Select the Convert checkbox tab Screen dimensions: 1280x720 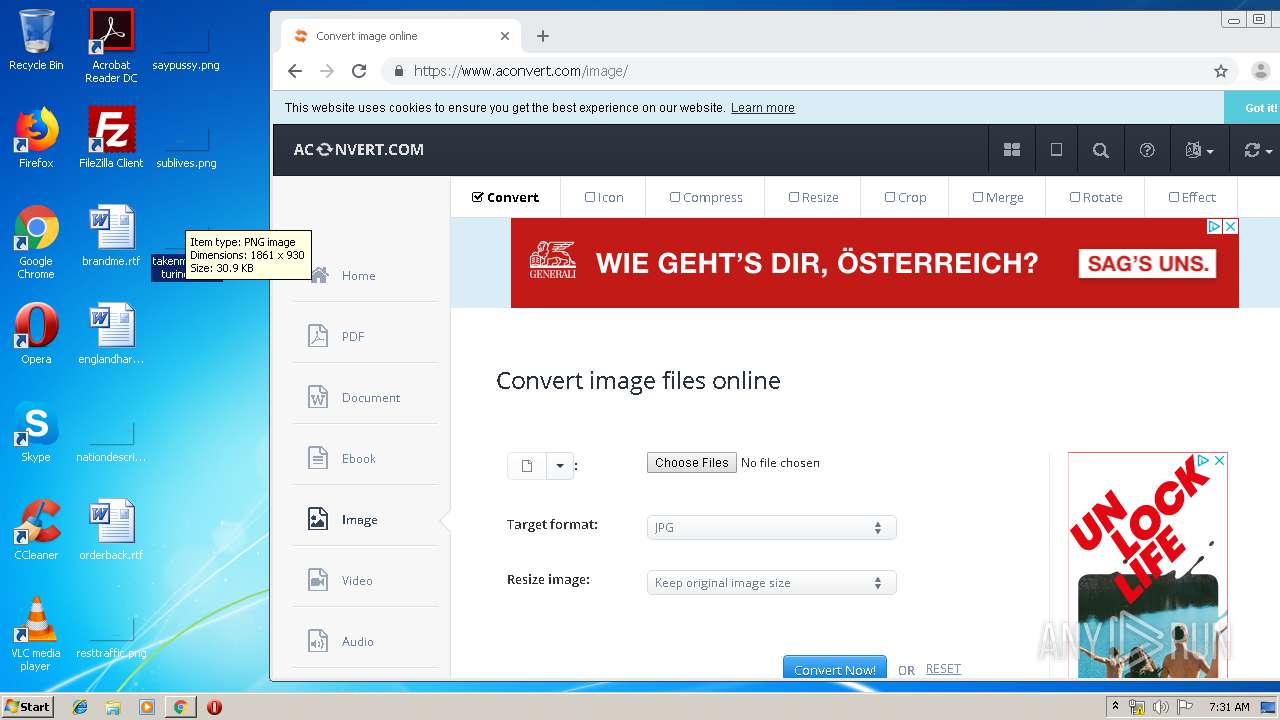click(505, 197)
